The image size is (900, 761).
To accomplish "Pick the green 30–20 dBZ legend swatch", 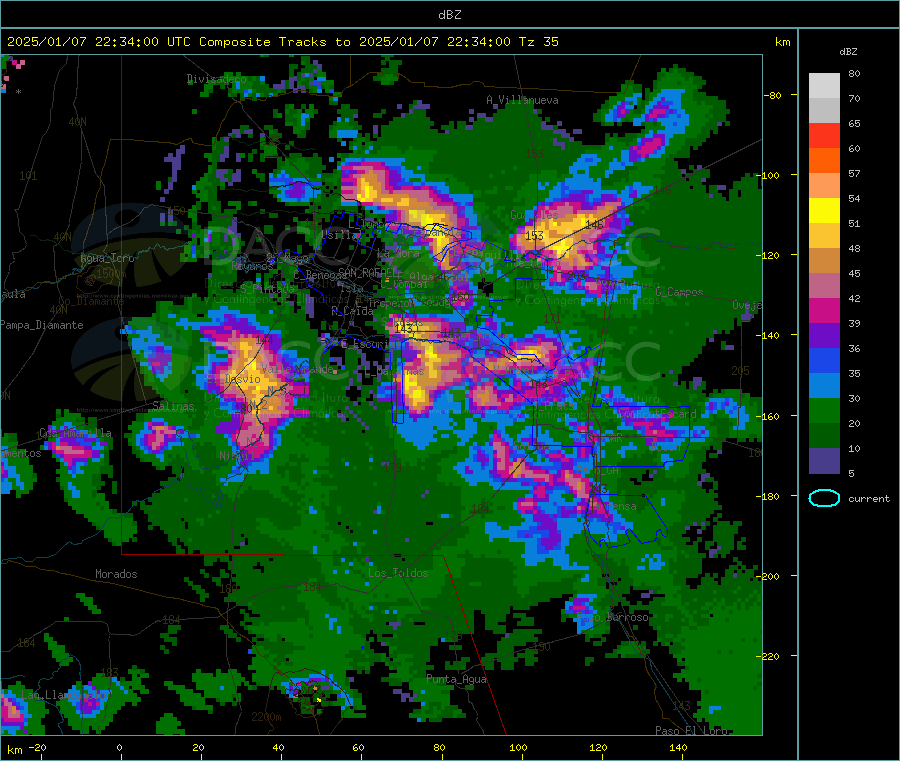I will tap(824, 411).
